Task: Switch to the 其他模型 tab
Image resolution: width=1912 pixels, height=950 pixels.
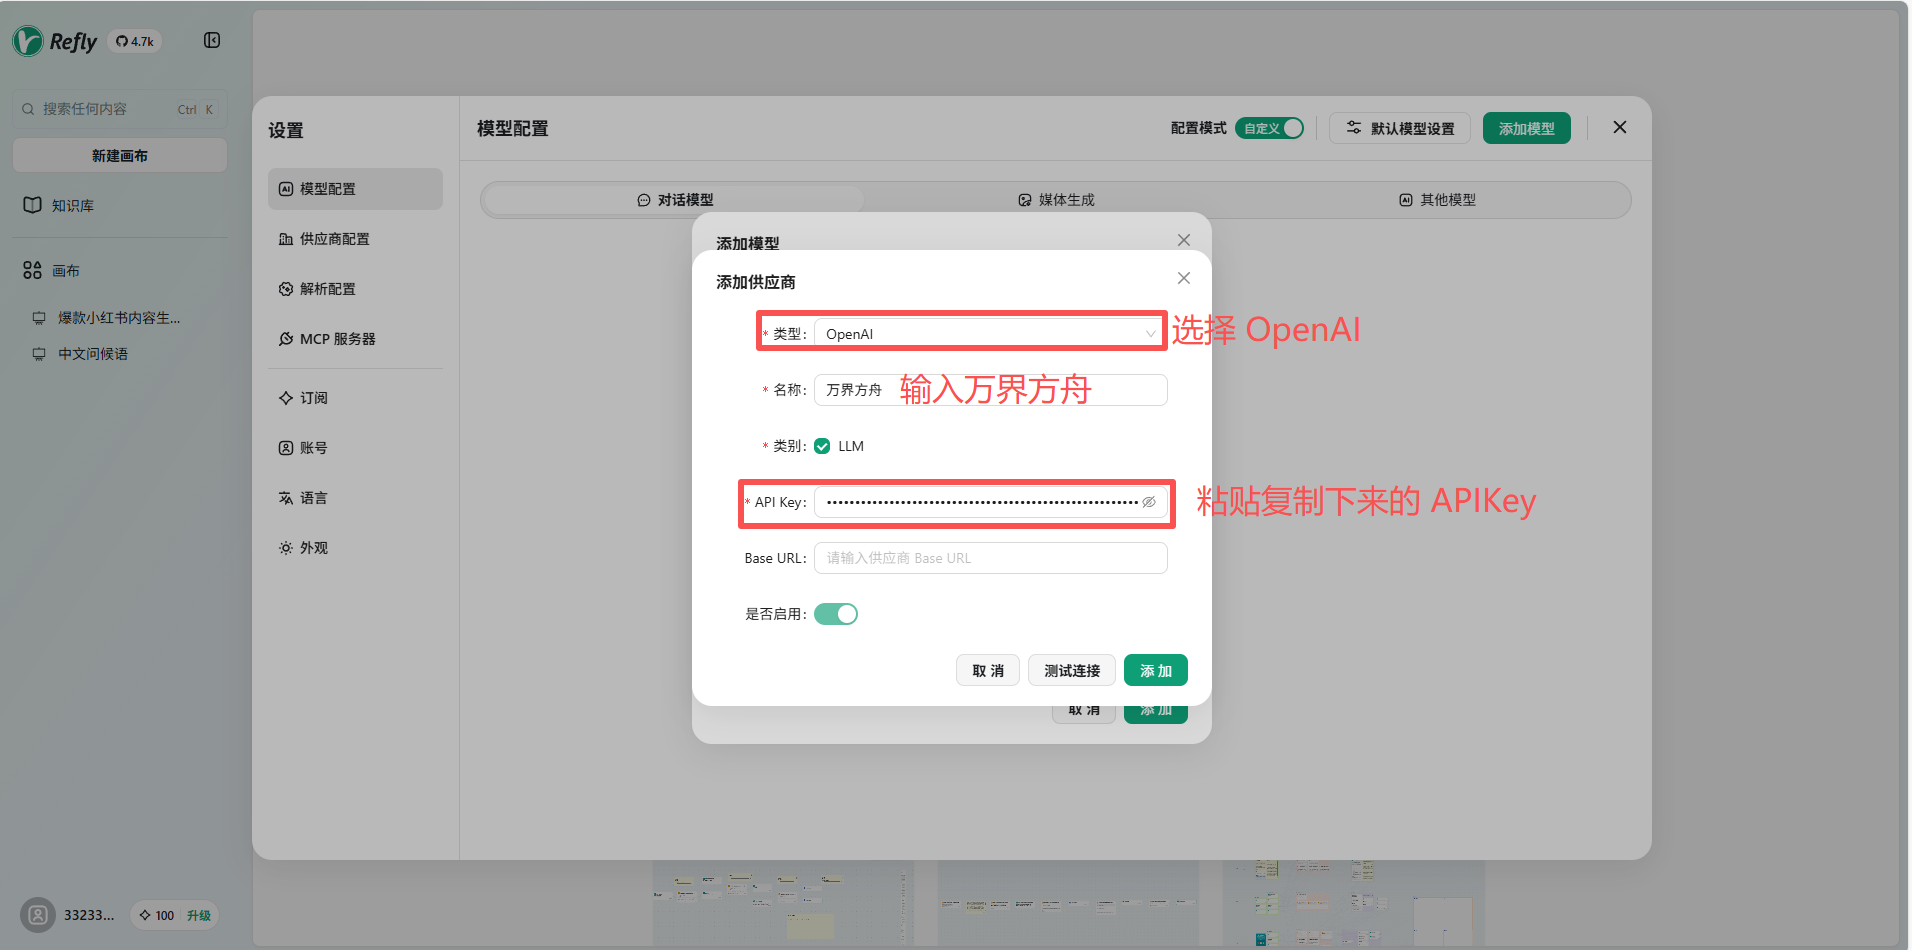Action: click(1437, 200)
